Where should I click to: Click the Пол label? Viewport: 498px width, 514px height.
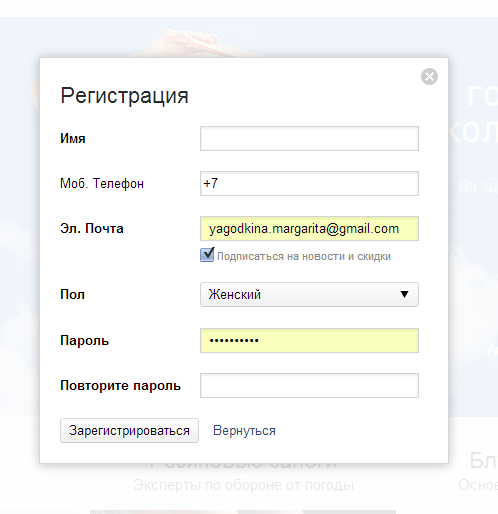point(72,295)
